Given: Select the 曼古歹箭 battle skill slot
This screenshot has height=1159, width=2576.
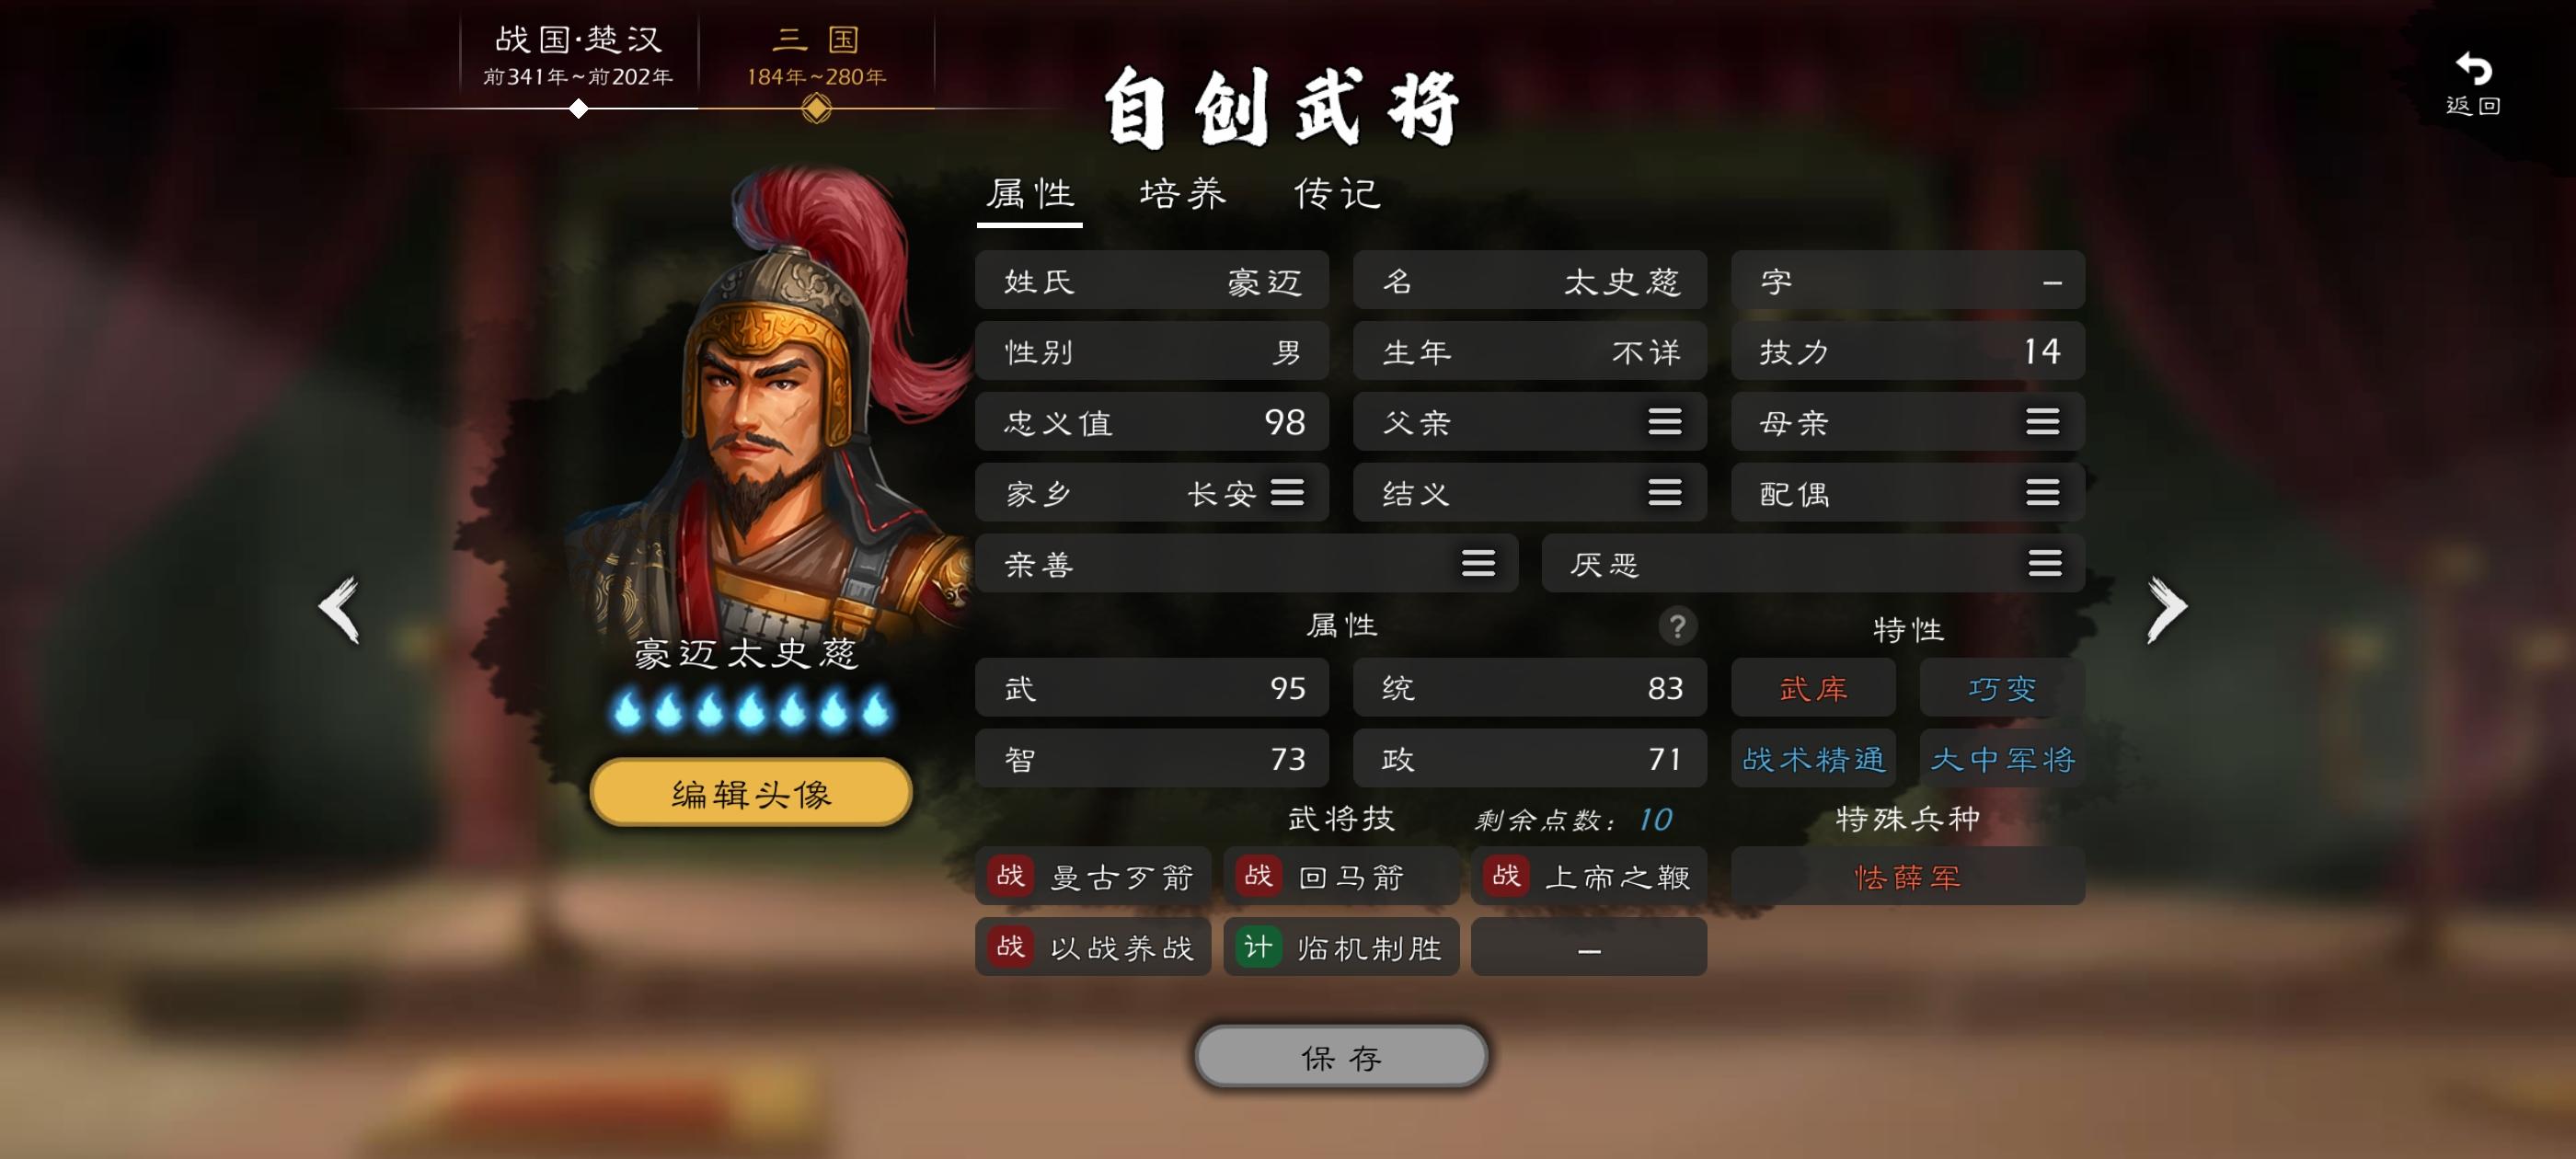Looking at the screenshot, I should (x=1092, y=876).
